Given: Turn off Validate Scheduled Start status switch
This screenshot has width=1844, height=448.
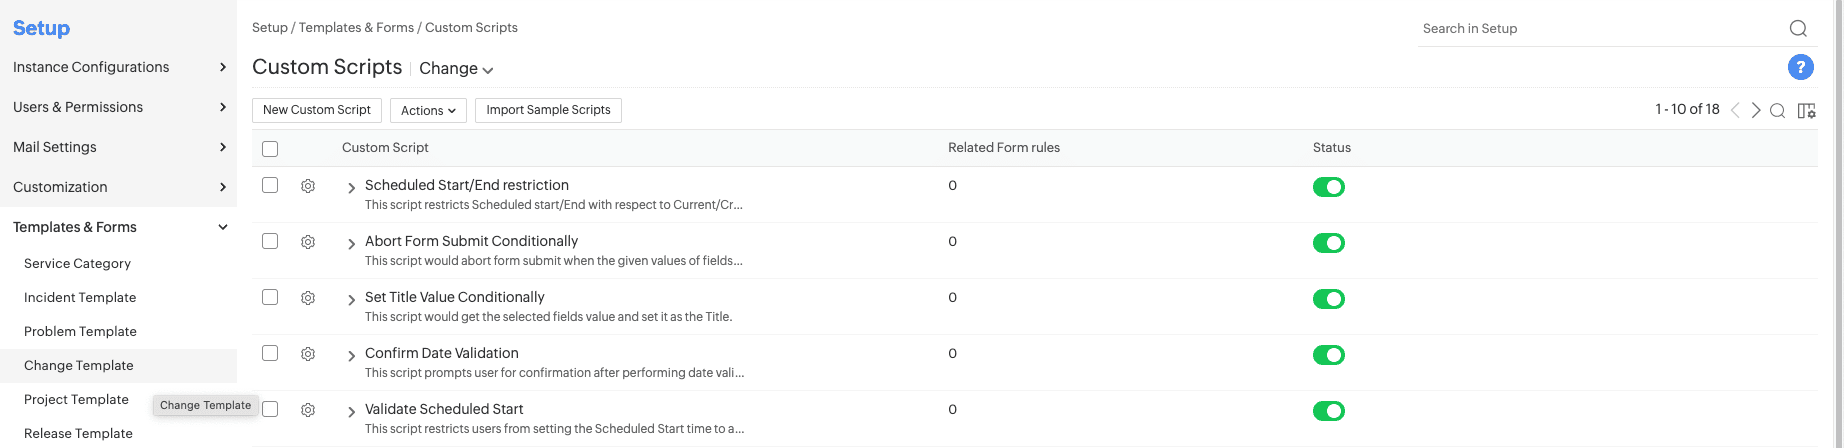Looking at the screenshot, I should click(x=1328, y=411).
